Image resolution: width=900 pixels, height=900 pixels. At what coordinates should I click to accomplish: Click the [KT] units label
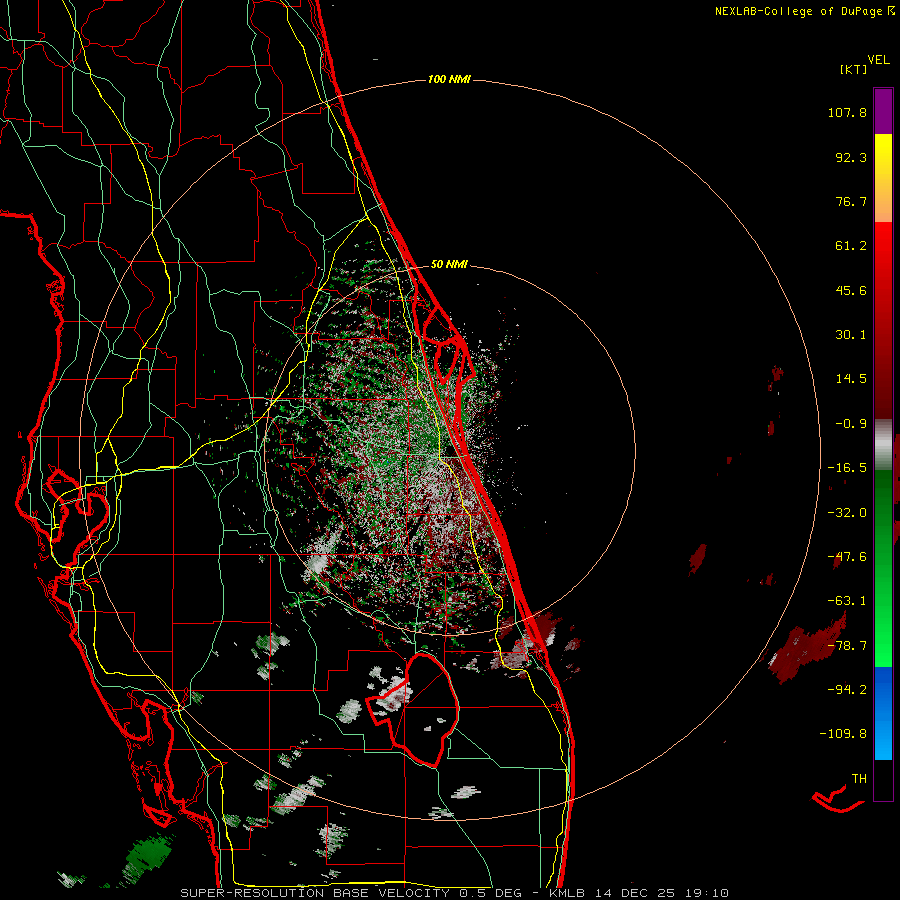[x=854, y=69]
